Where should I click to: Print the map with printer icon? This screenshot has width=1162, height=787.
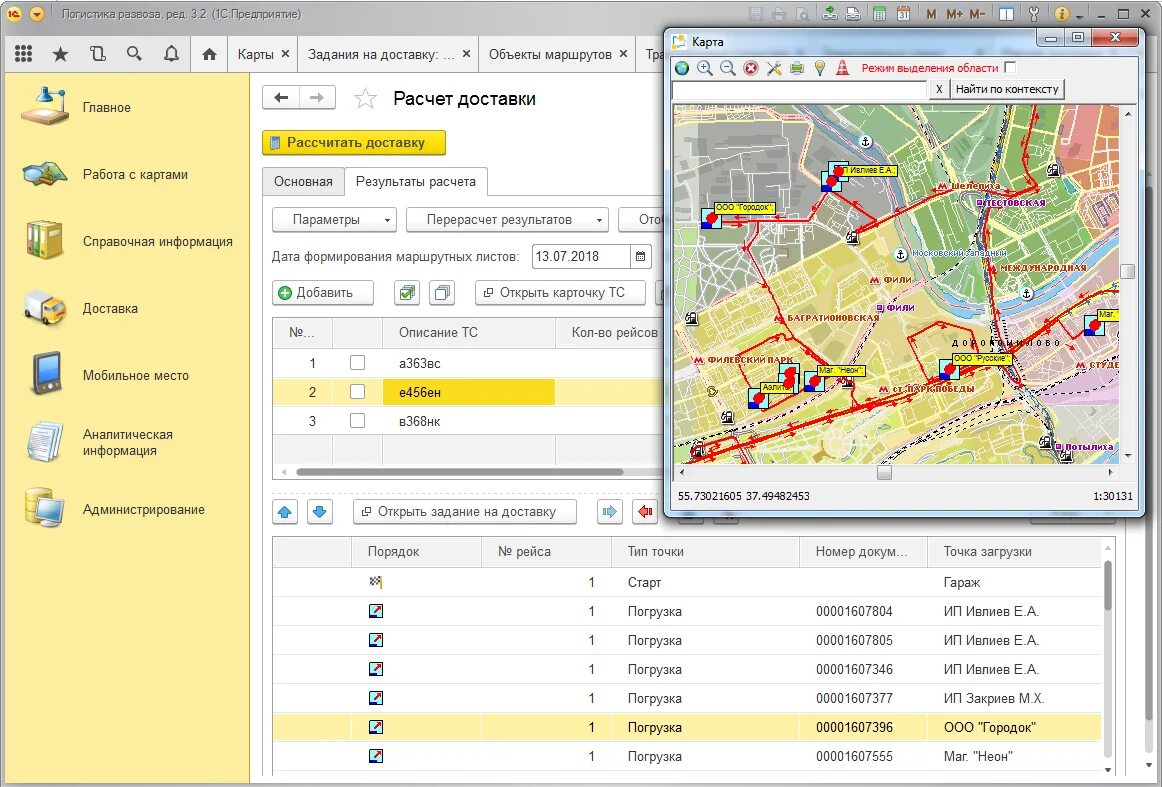797,68
